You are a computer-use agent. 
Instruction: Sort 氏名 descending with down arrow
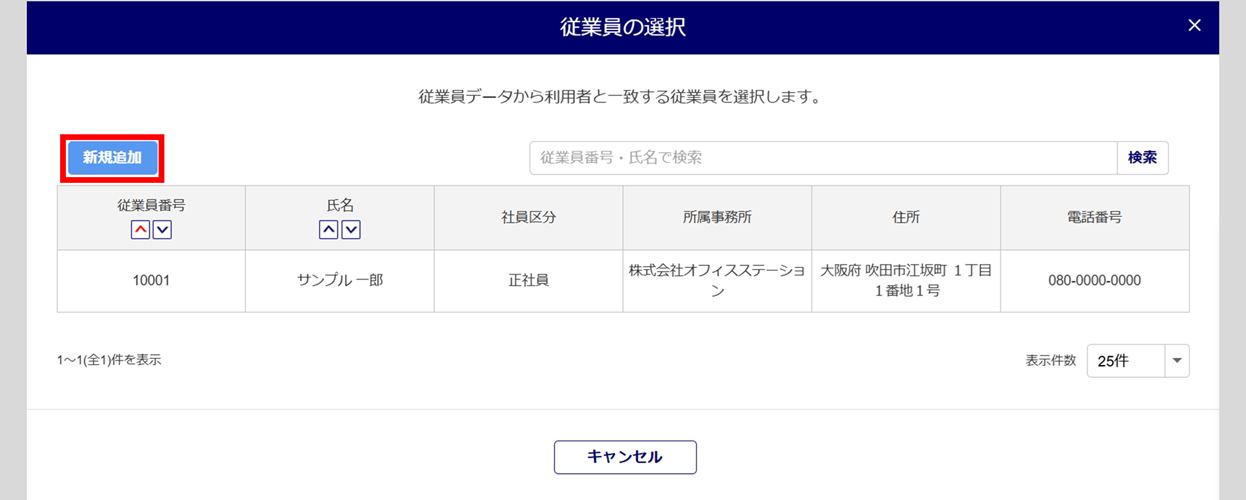(351, 230)
